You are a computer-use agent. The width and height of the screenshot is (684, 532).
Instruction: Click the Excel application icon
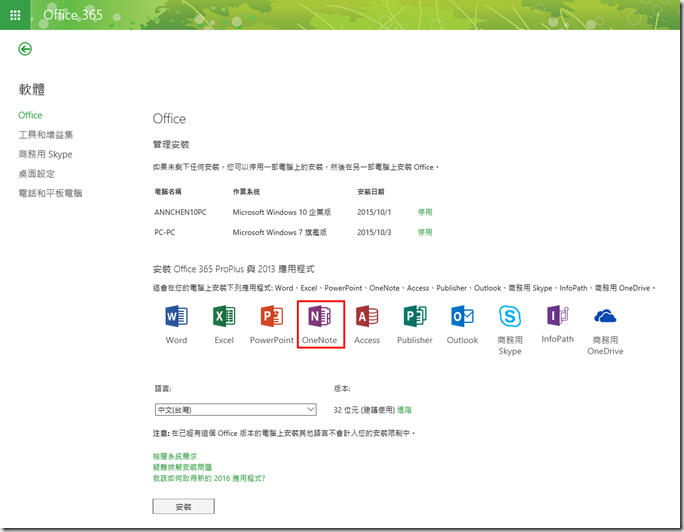coord(224,318)
